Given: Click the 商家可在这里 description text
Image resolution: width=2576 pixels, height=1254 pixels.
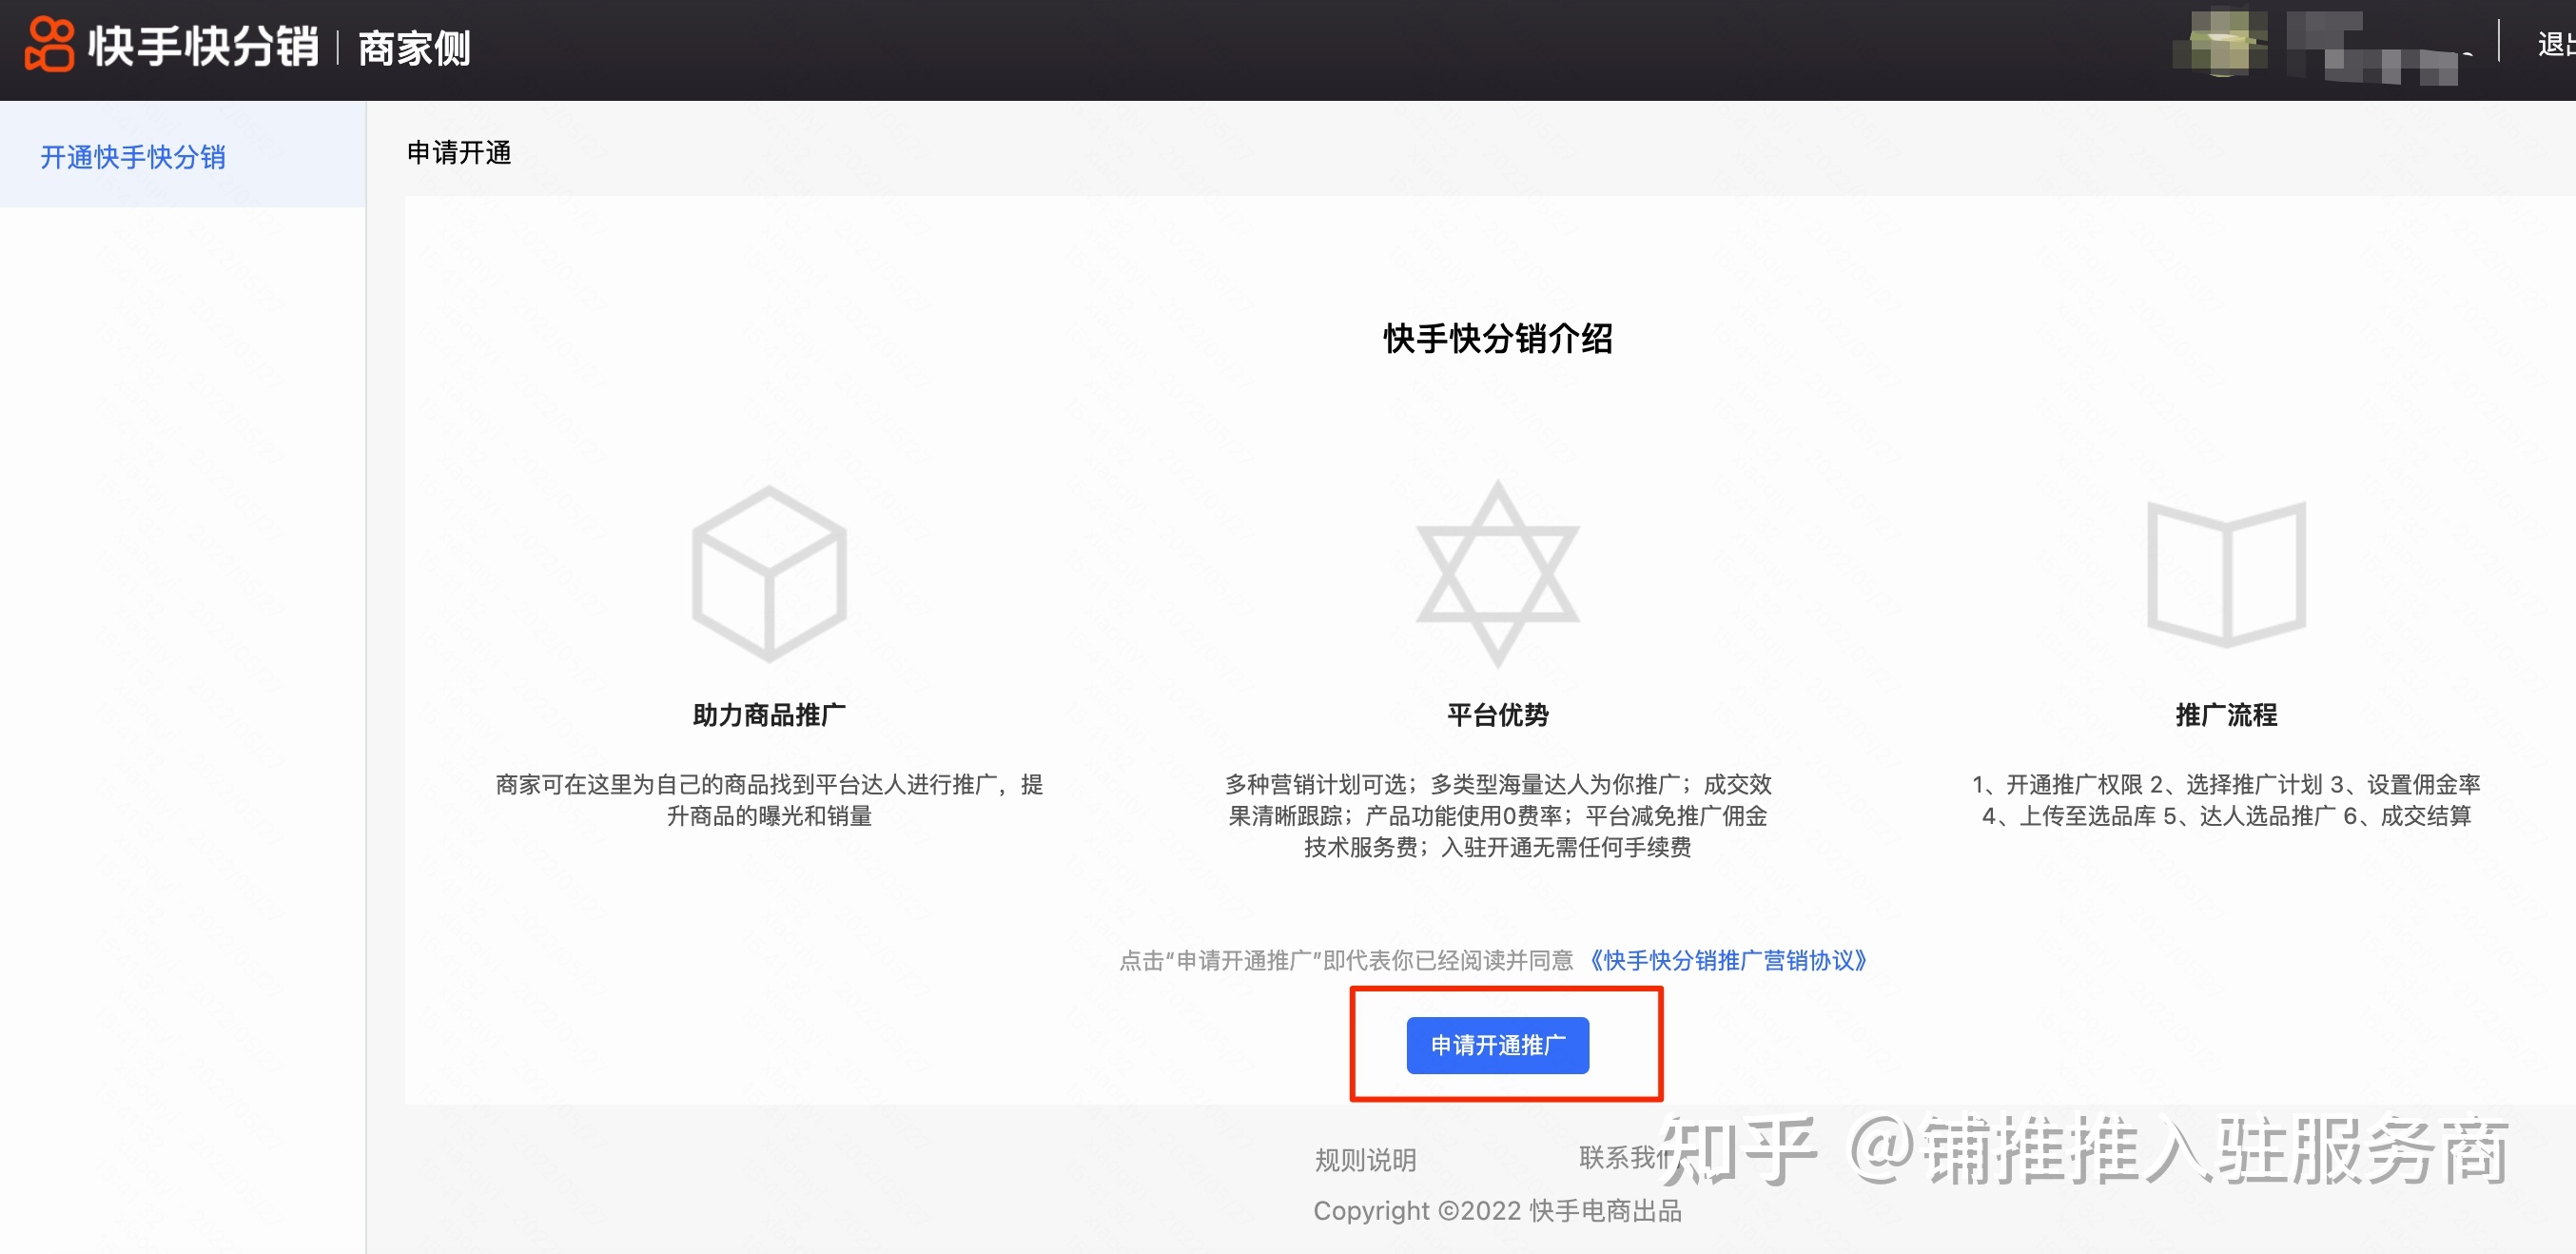Looking at the screenshot, I should pyautogui.click(x=769, y=800).
